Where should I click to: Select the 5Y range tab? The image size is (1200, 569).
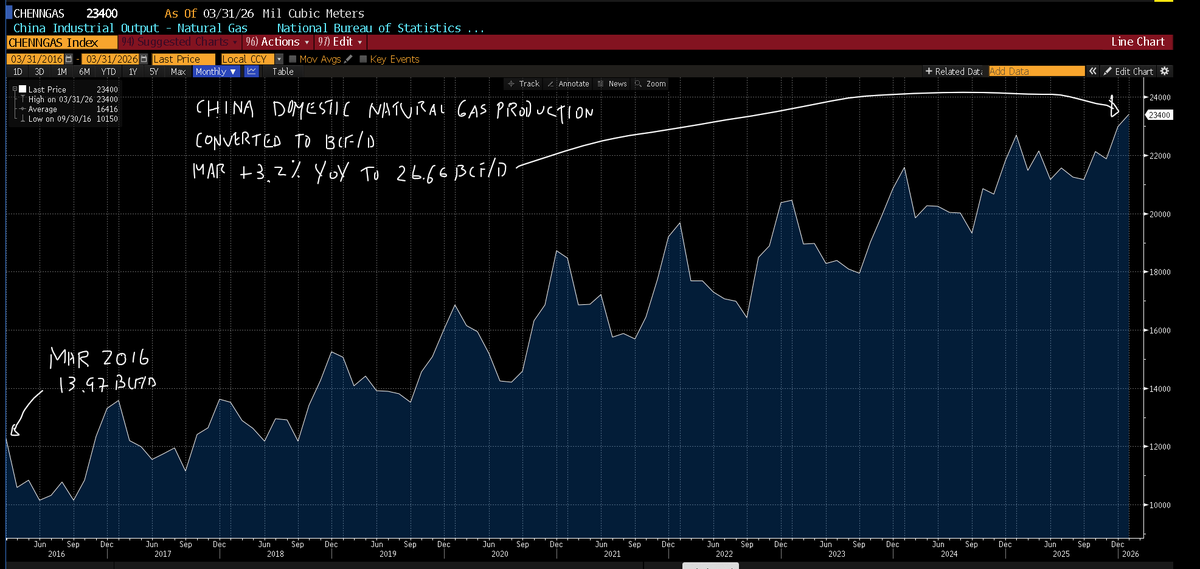click(154, 72)
